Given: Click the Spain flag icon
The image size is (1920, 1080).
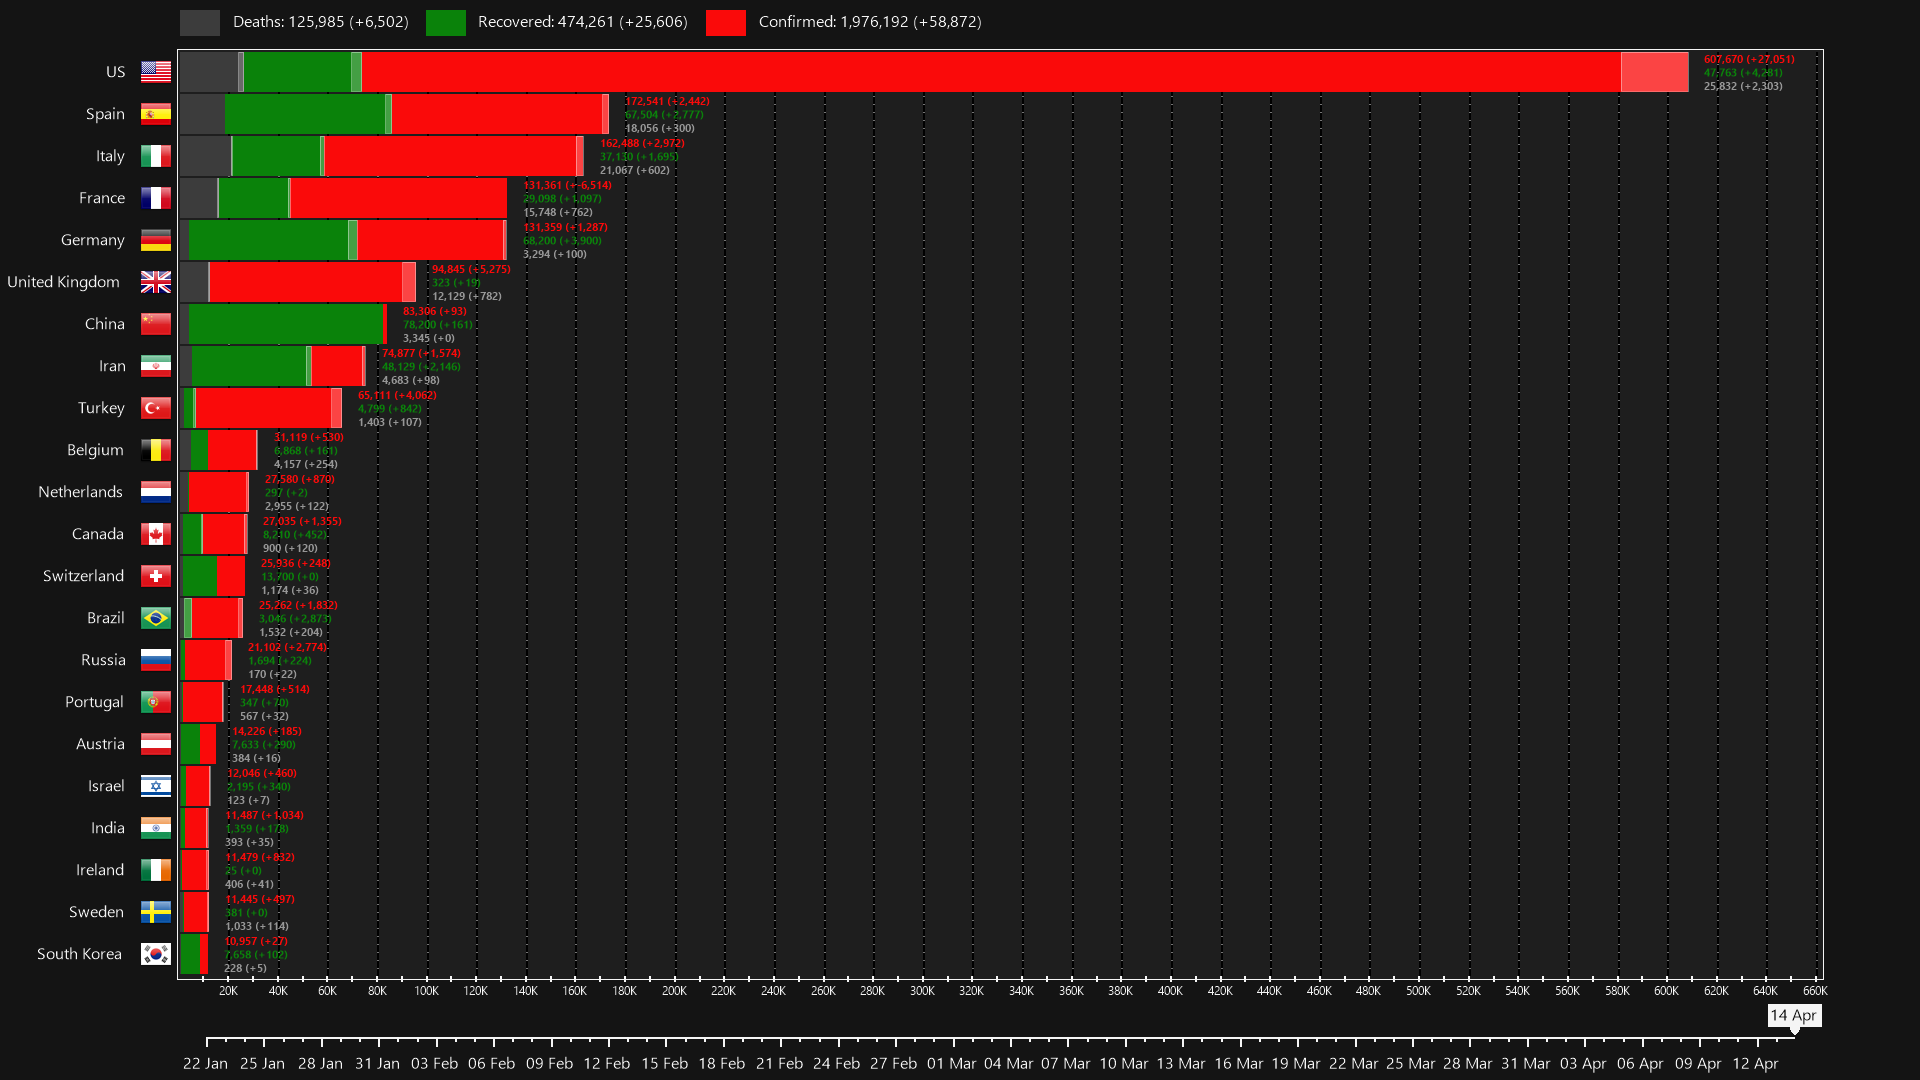Looking at the screenshot, I should pyautogui.click(x=156, y=114).
